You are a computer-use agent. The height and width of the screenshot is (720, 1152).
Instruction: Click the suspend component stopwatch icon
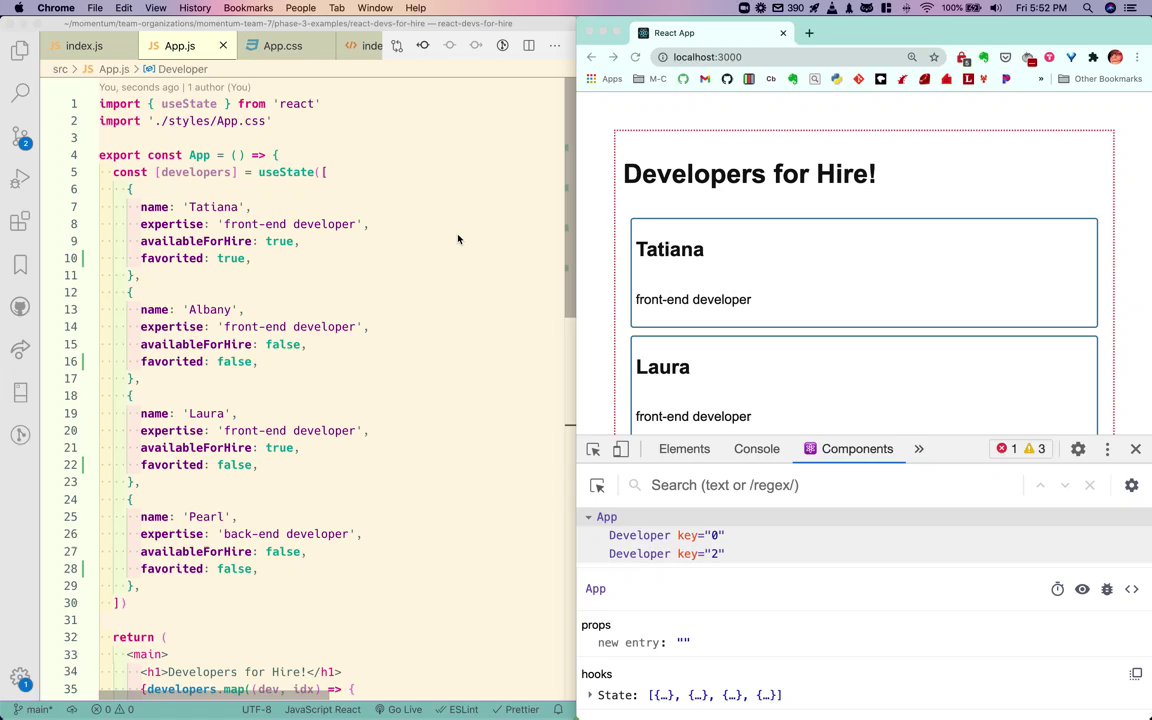click(1057, 589)
